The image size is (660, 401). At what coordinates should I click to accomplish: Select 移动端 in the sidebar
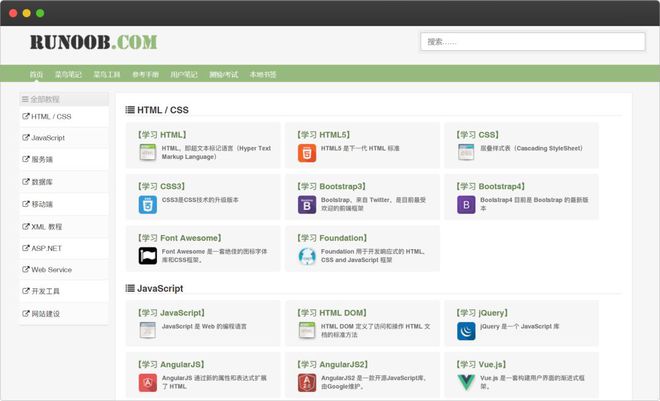(x=64, y=204)
